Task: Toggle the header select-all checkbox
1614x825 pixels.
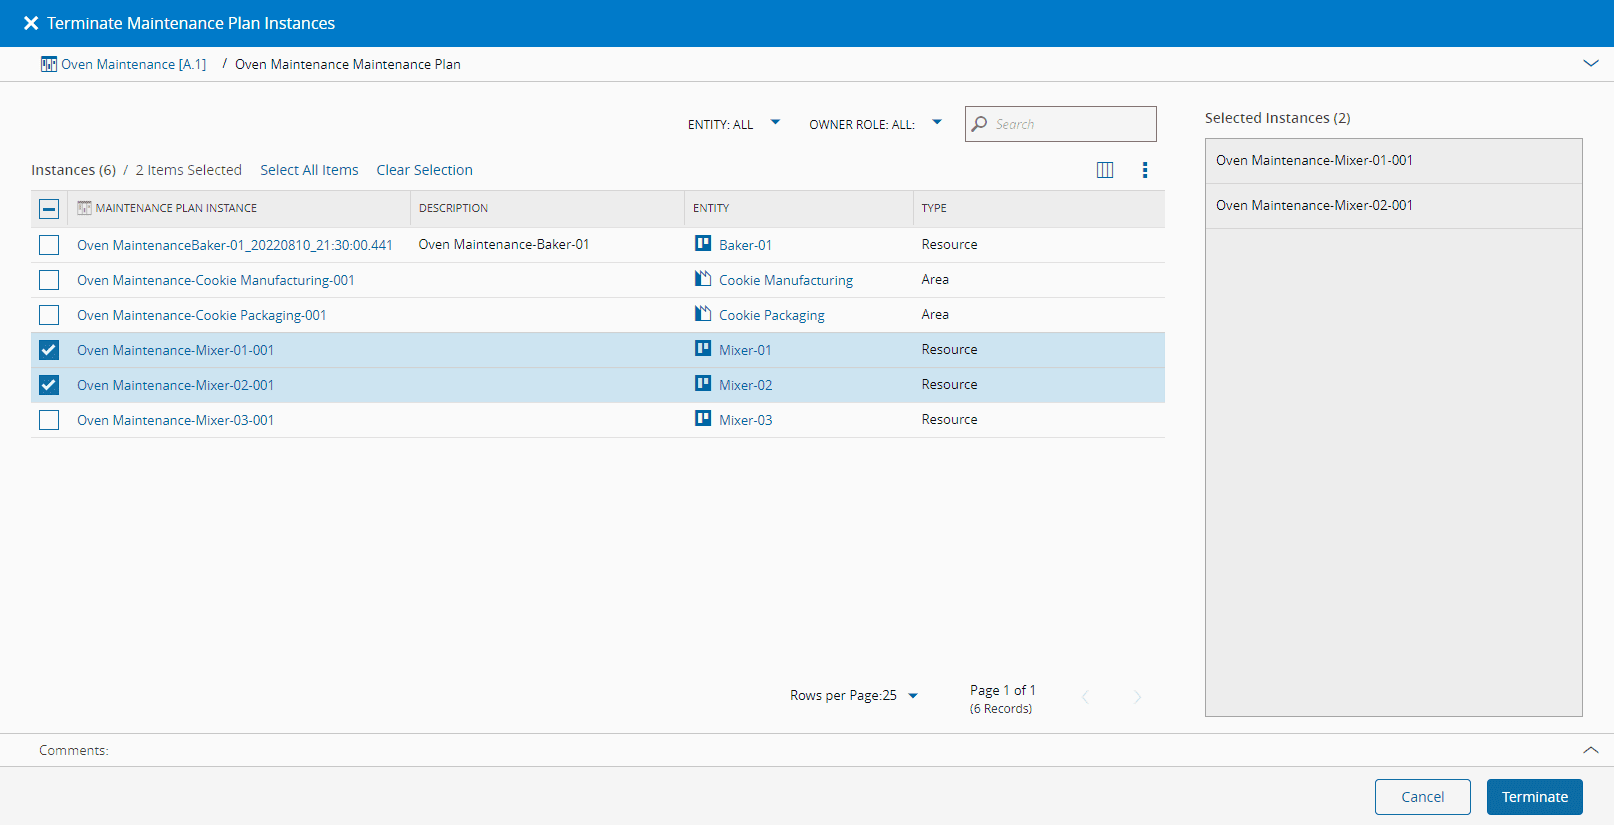Action: coord(49,209)
